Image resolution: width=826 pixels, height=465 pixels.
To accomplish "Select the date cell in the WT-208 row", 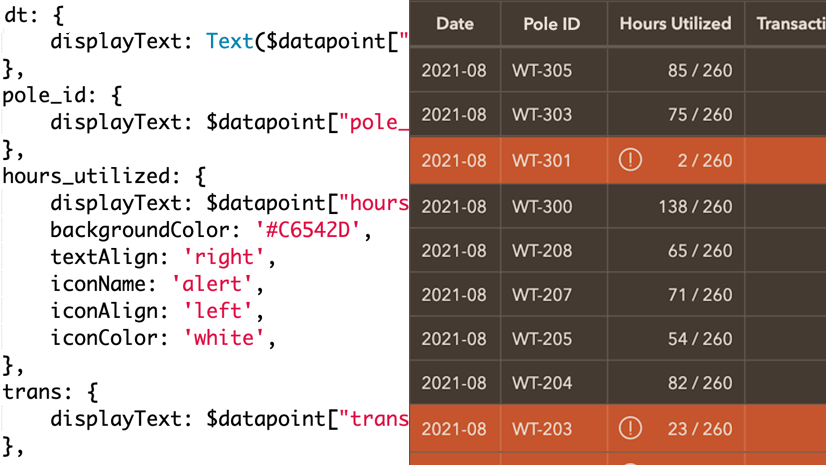I will point(454,250).
